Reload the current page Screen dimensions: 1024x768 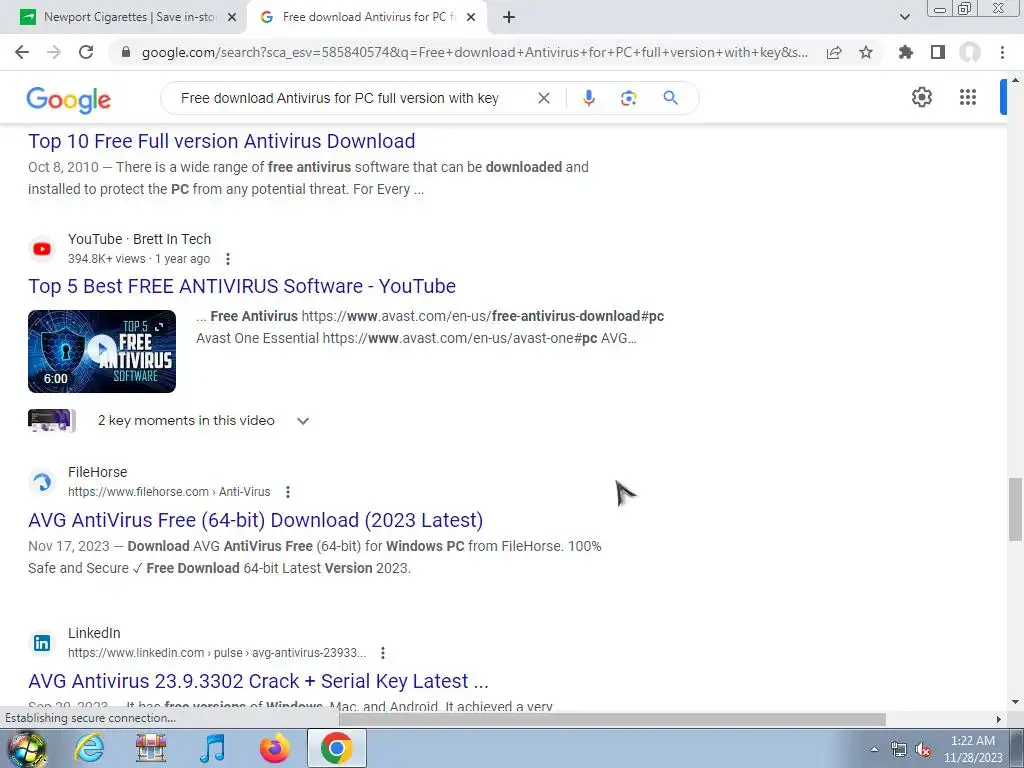click(x=86, y=52)
